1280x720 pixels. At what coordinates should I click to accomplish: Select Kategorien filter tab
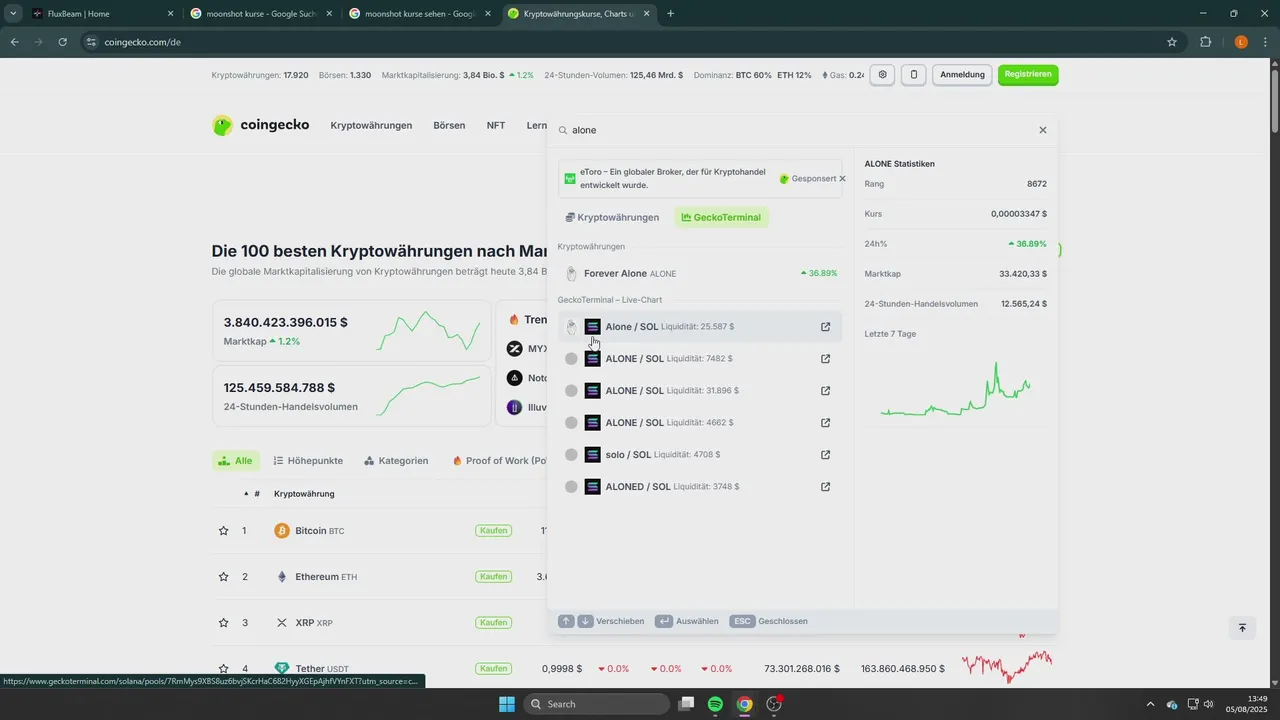[396, 461]
